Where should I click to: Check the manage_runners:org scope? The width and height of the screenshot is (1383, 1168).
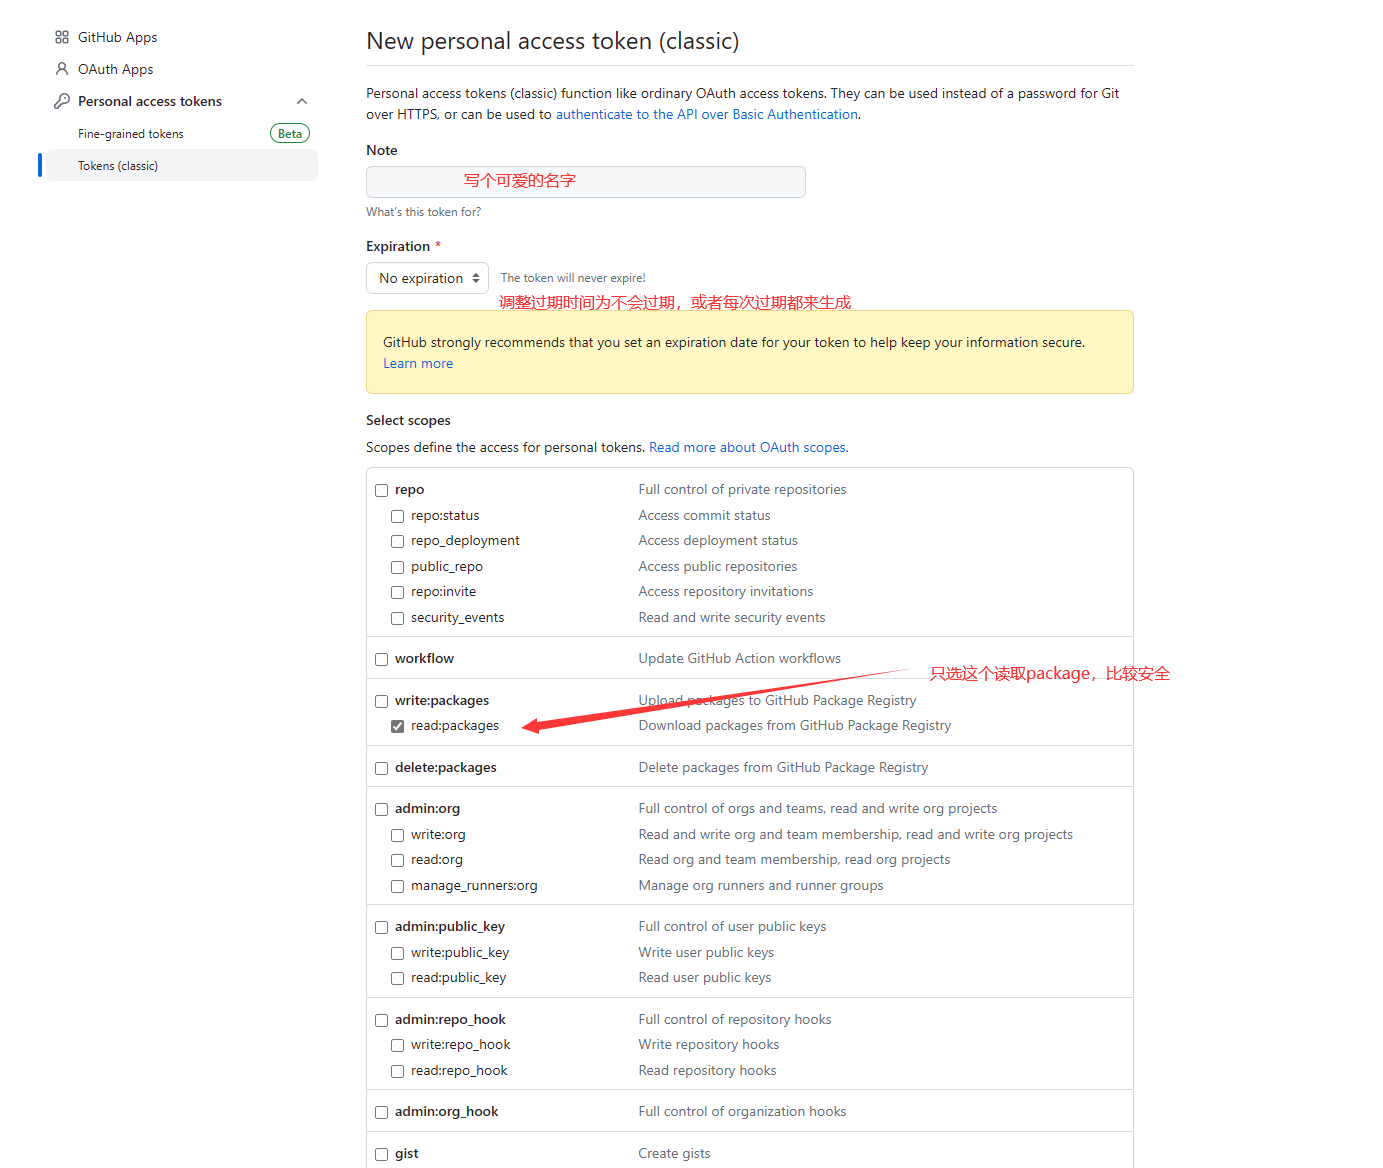coord(397,886)
